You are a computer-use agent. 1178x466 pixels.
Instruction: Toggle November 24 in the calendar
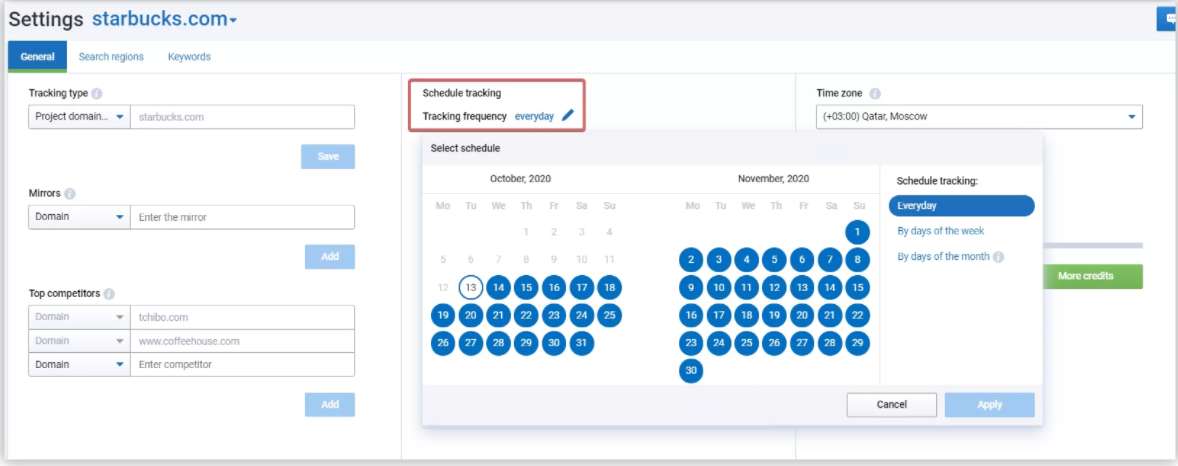click(x=718, y=343)
